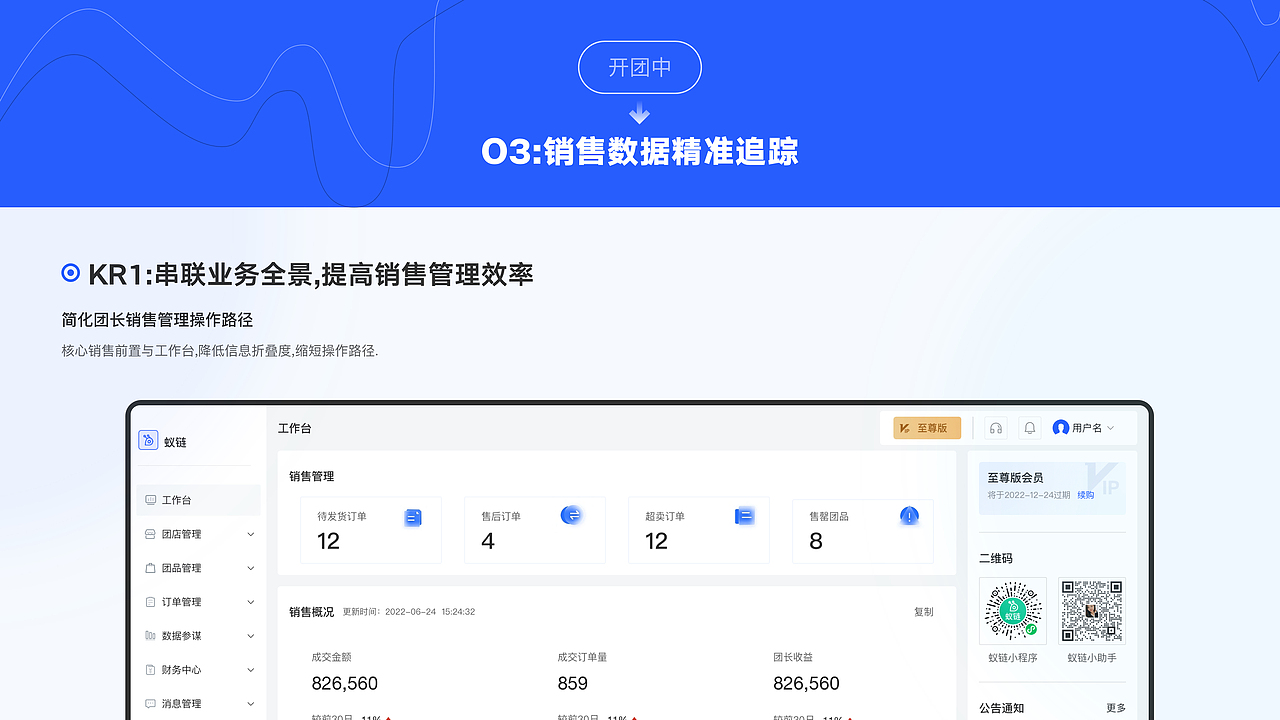This screenshot has width=1280, height=720.
Task: Expand the 消息管理 menu chevron
Action: tap(251, 704)
